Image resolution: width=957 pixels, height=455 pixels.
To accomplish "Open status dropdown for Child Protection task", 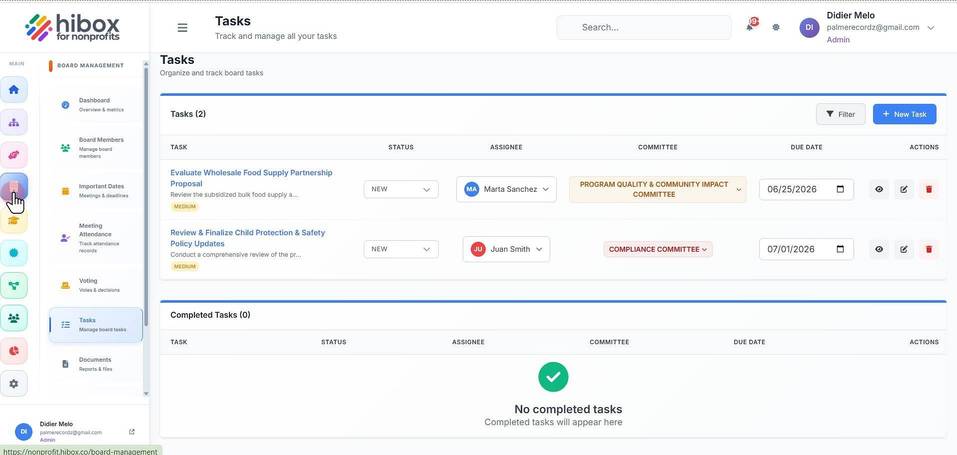I will coord(401,249).
